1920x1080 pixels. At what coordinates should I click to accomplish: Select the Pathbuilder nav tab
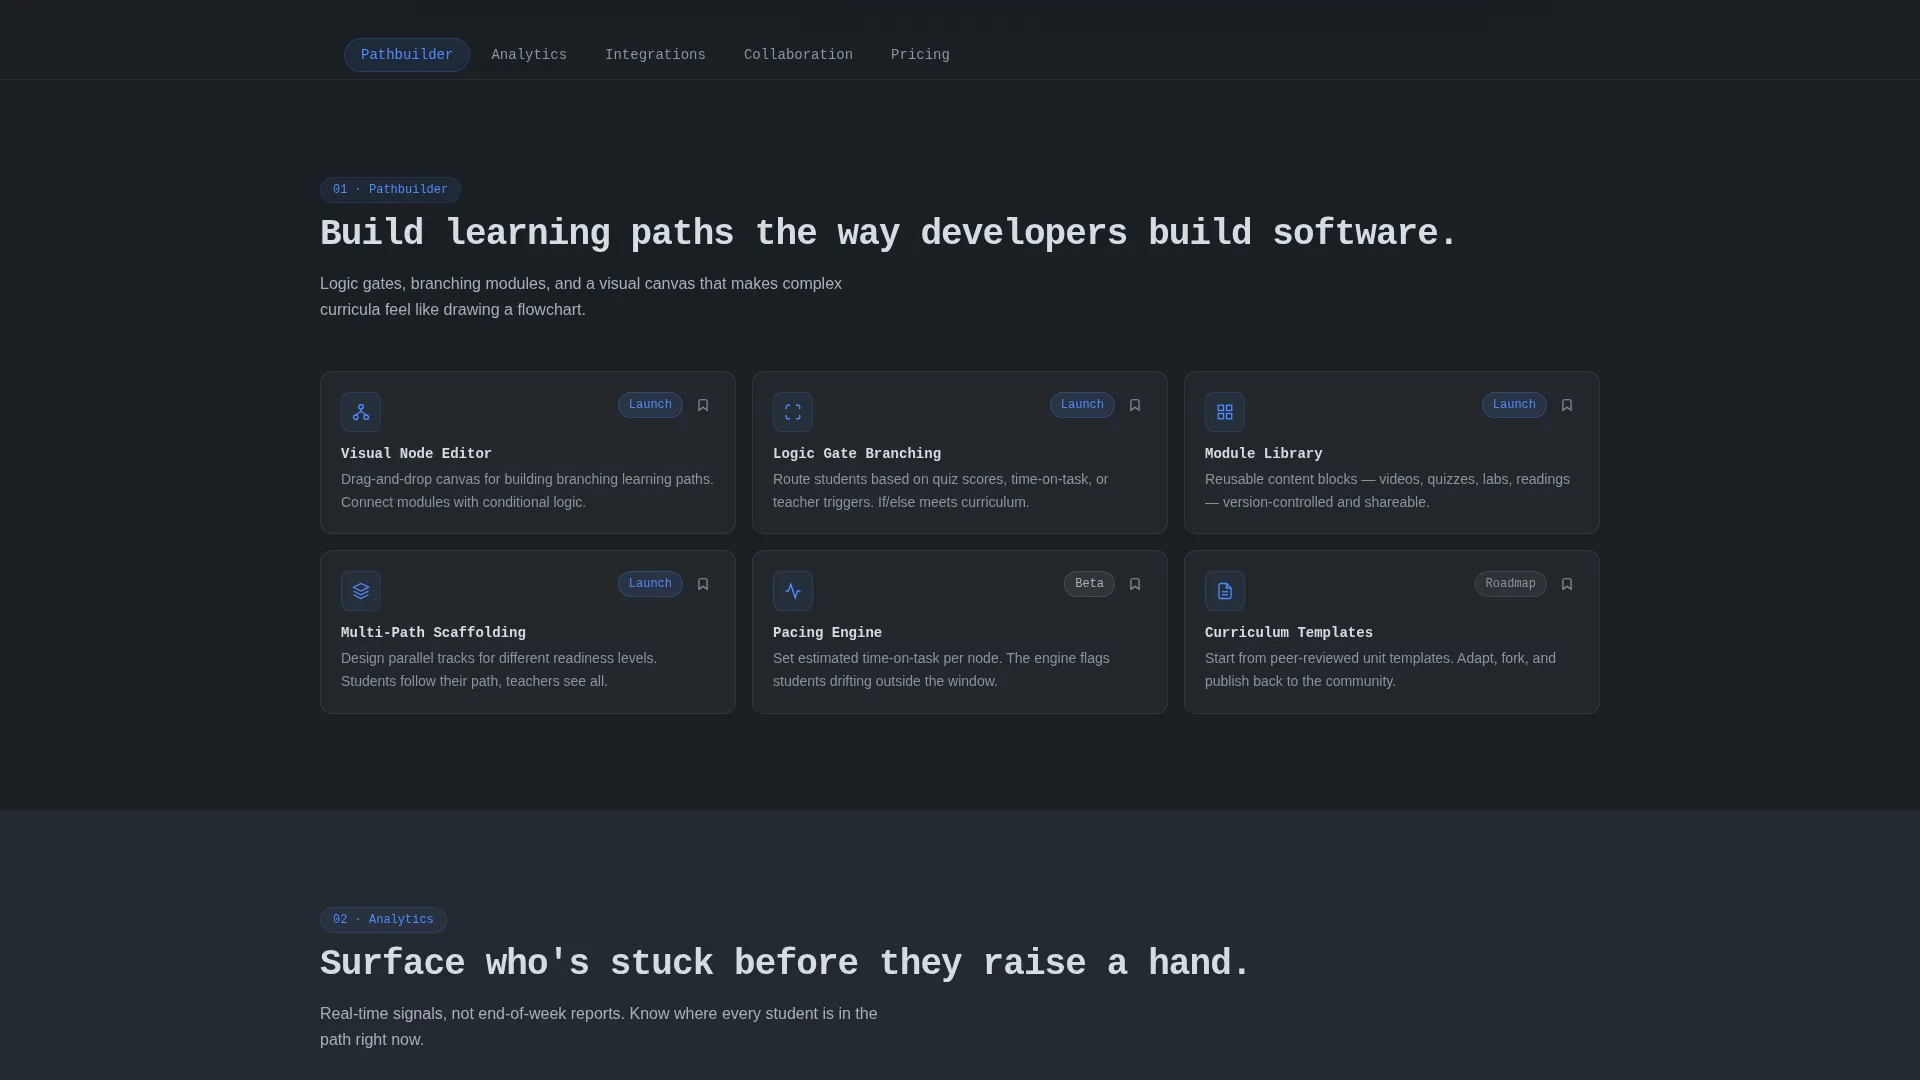tap(407, 55)
